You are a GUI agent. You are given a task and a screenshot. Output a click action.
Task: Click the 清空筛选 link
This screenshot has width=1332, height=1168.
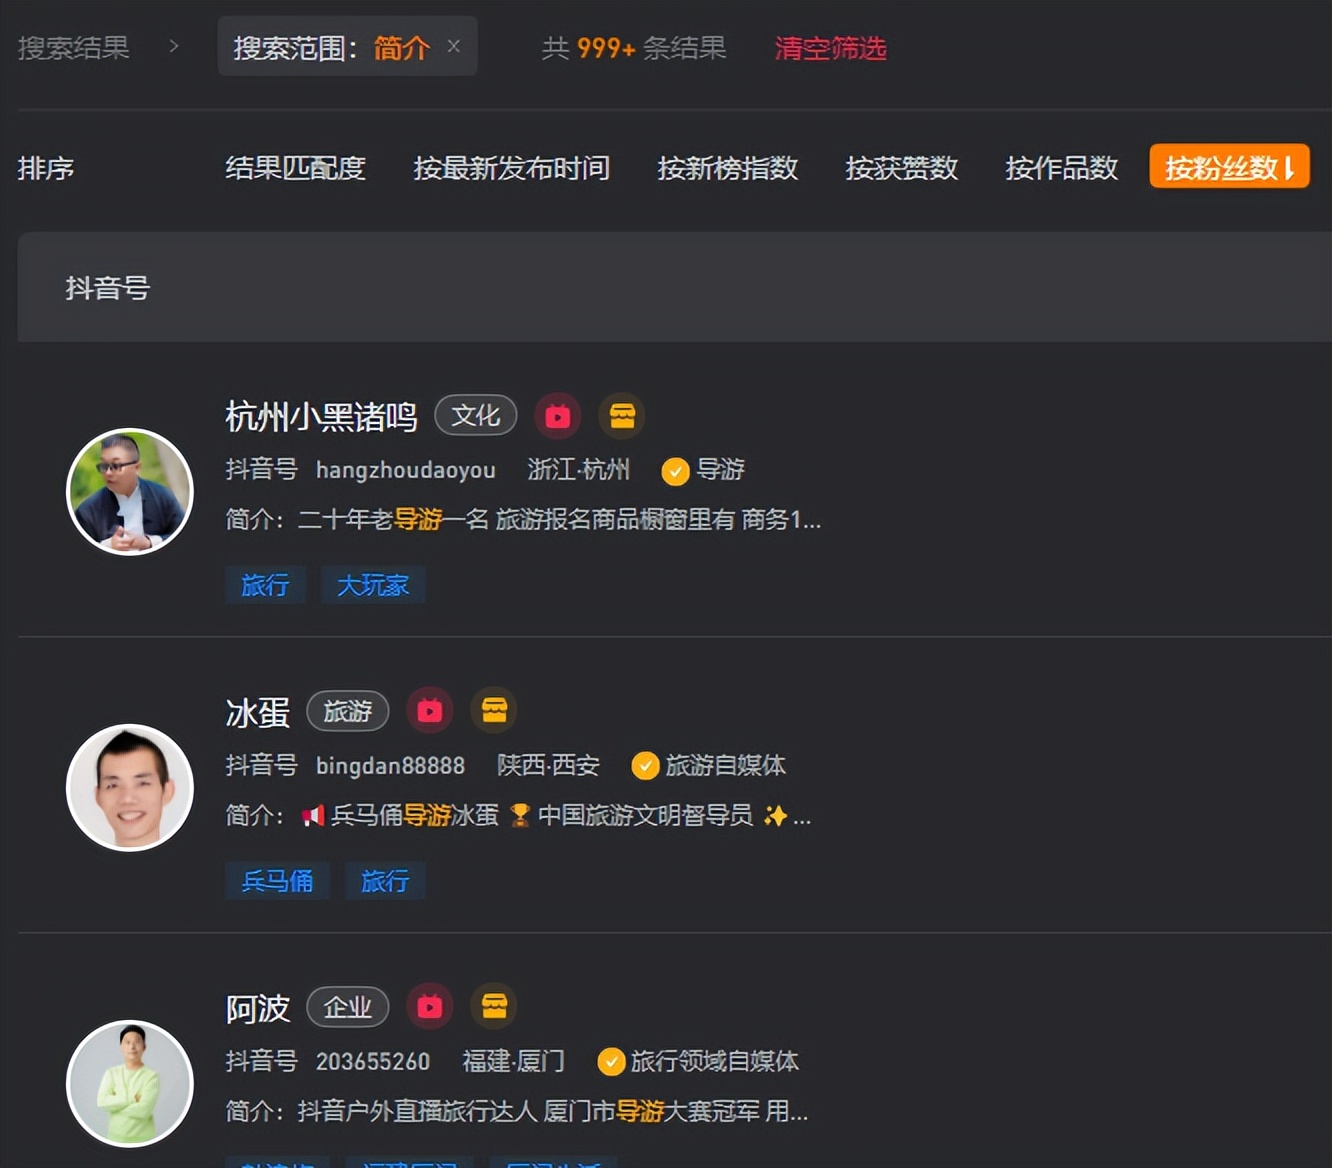coord(830,47)
